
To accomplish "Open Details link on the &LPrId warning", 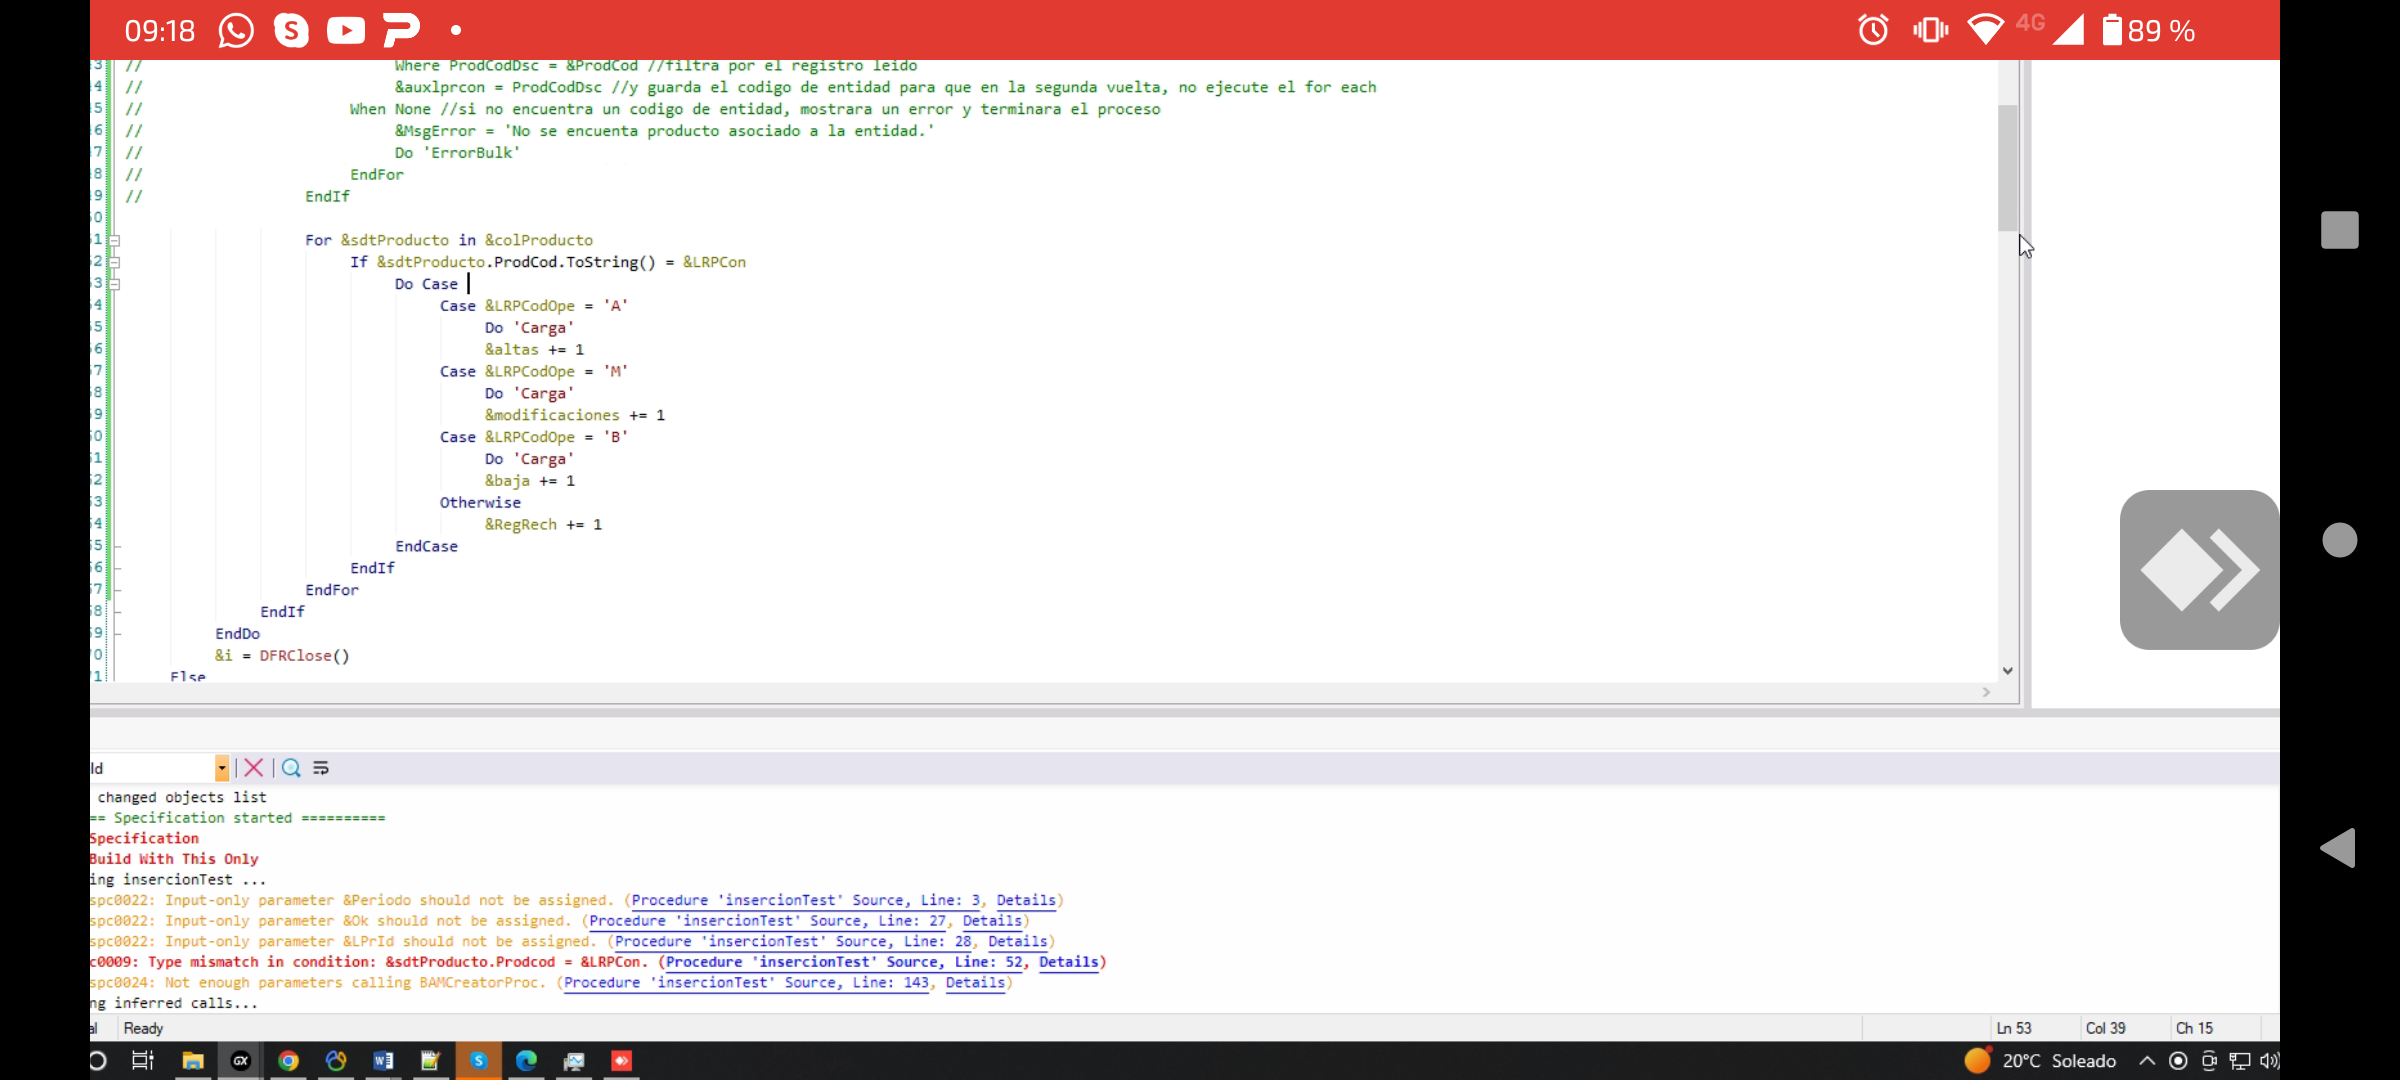I will coord(1018,941).
